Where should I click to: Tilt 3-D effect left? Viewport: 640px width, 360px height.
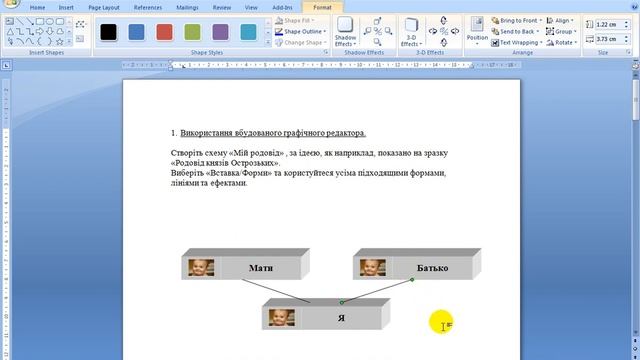[x=433, y=31]
